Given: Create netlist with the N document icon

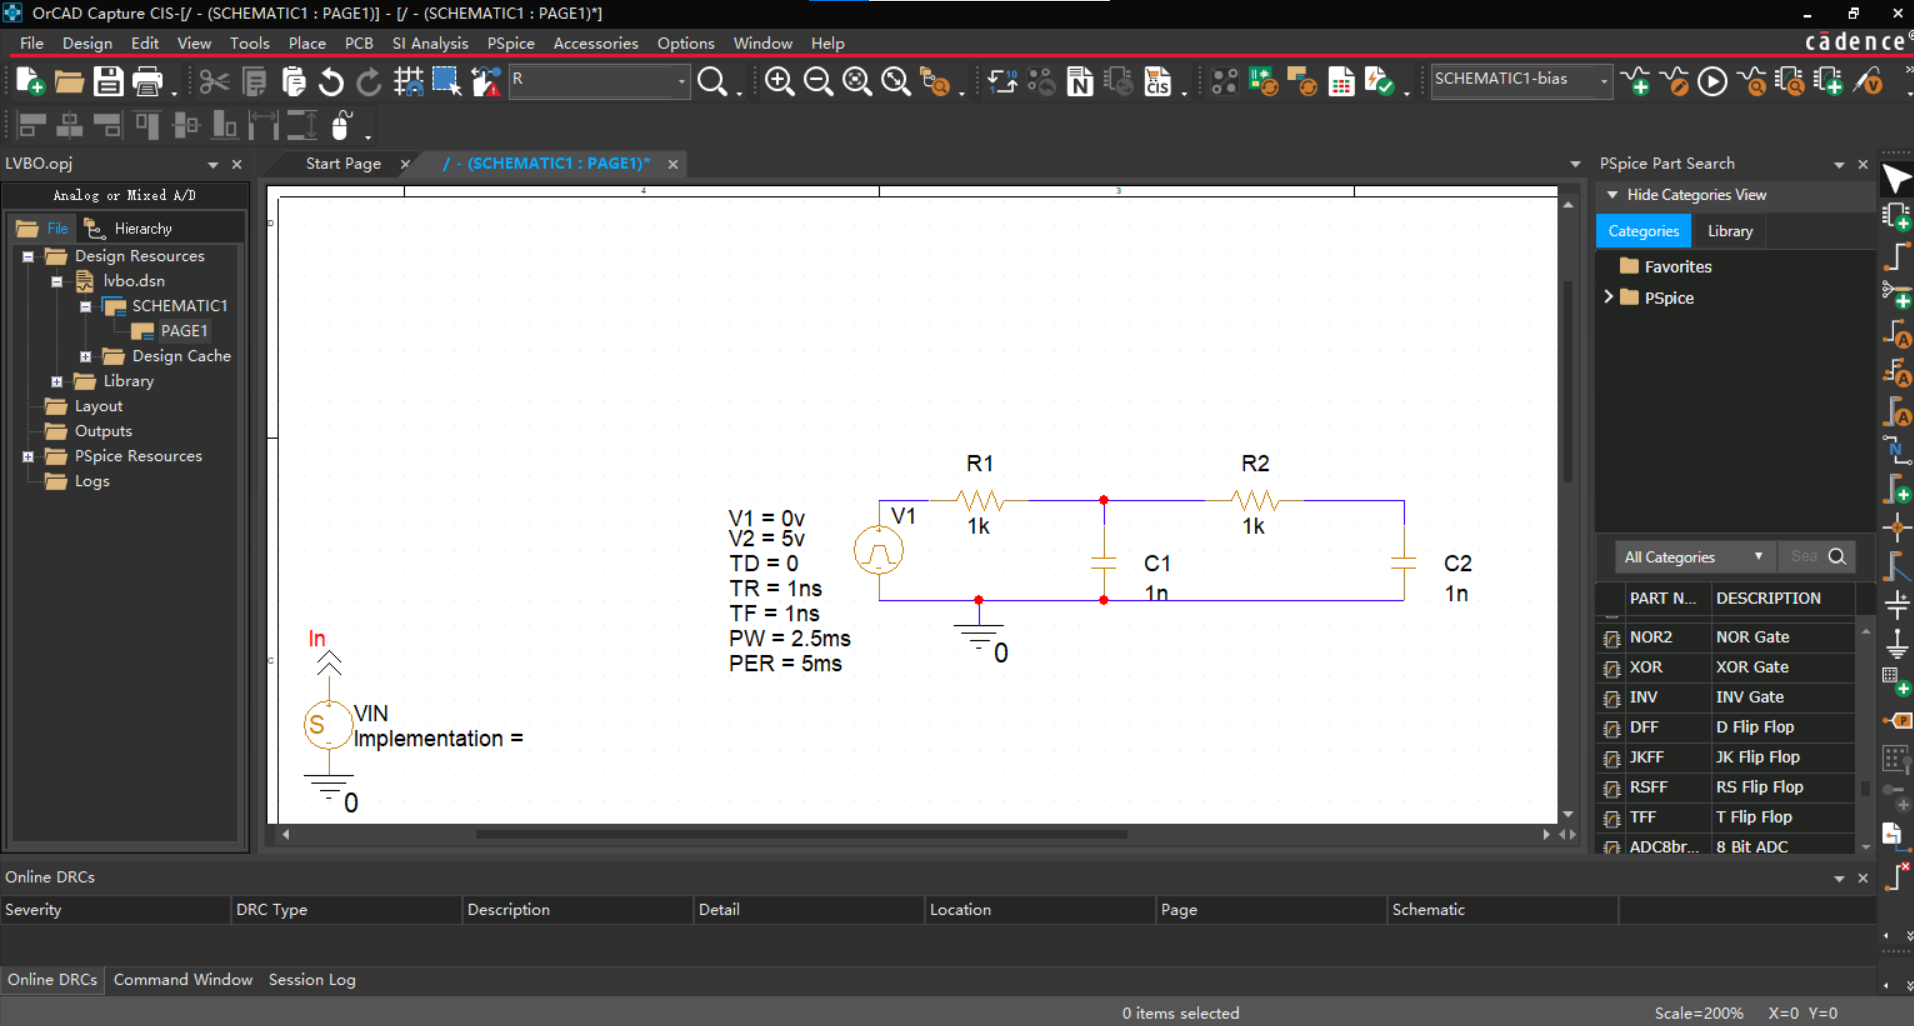Looking at the screenshot, I should pyautogui.click(x=1080, y=81).
